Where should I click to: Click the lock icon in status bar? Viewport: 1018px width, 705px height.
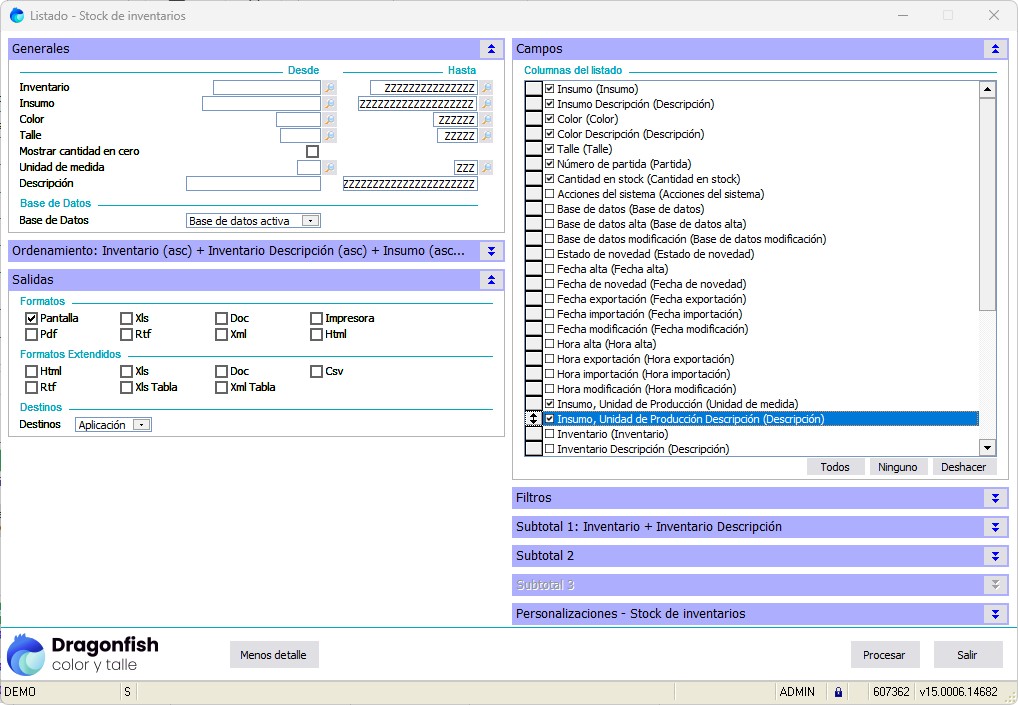point(838,692)
